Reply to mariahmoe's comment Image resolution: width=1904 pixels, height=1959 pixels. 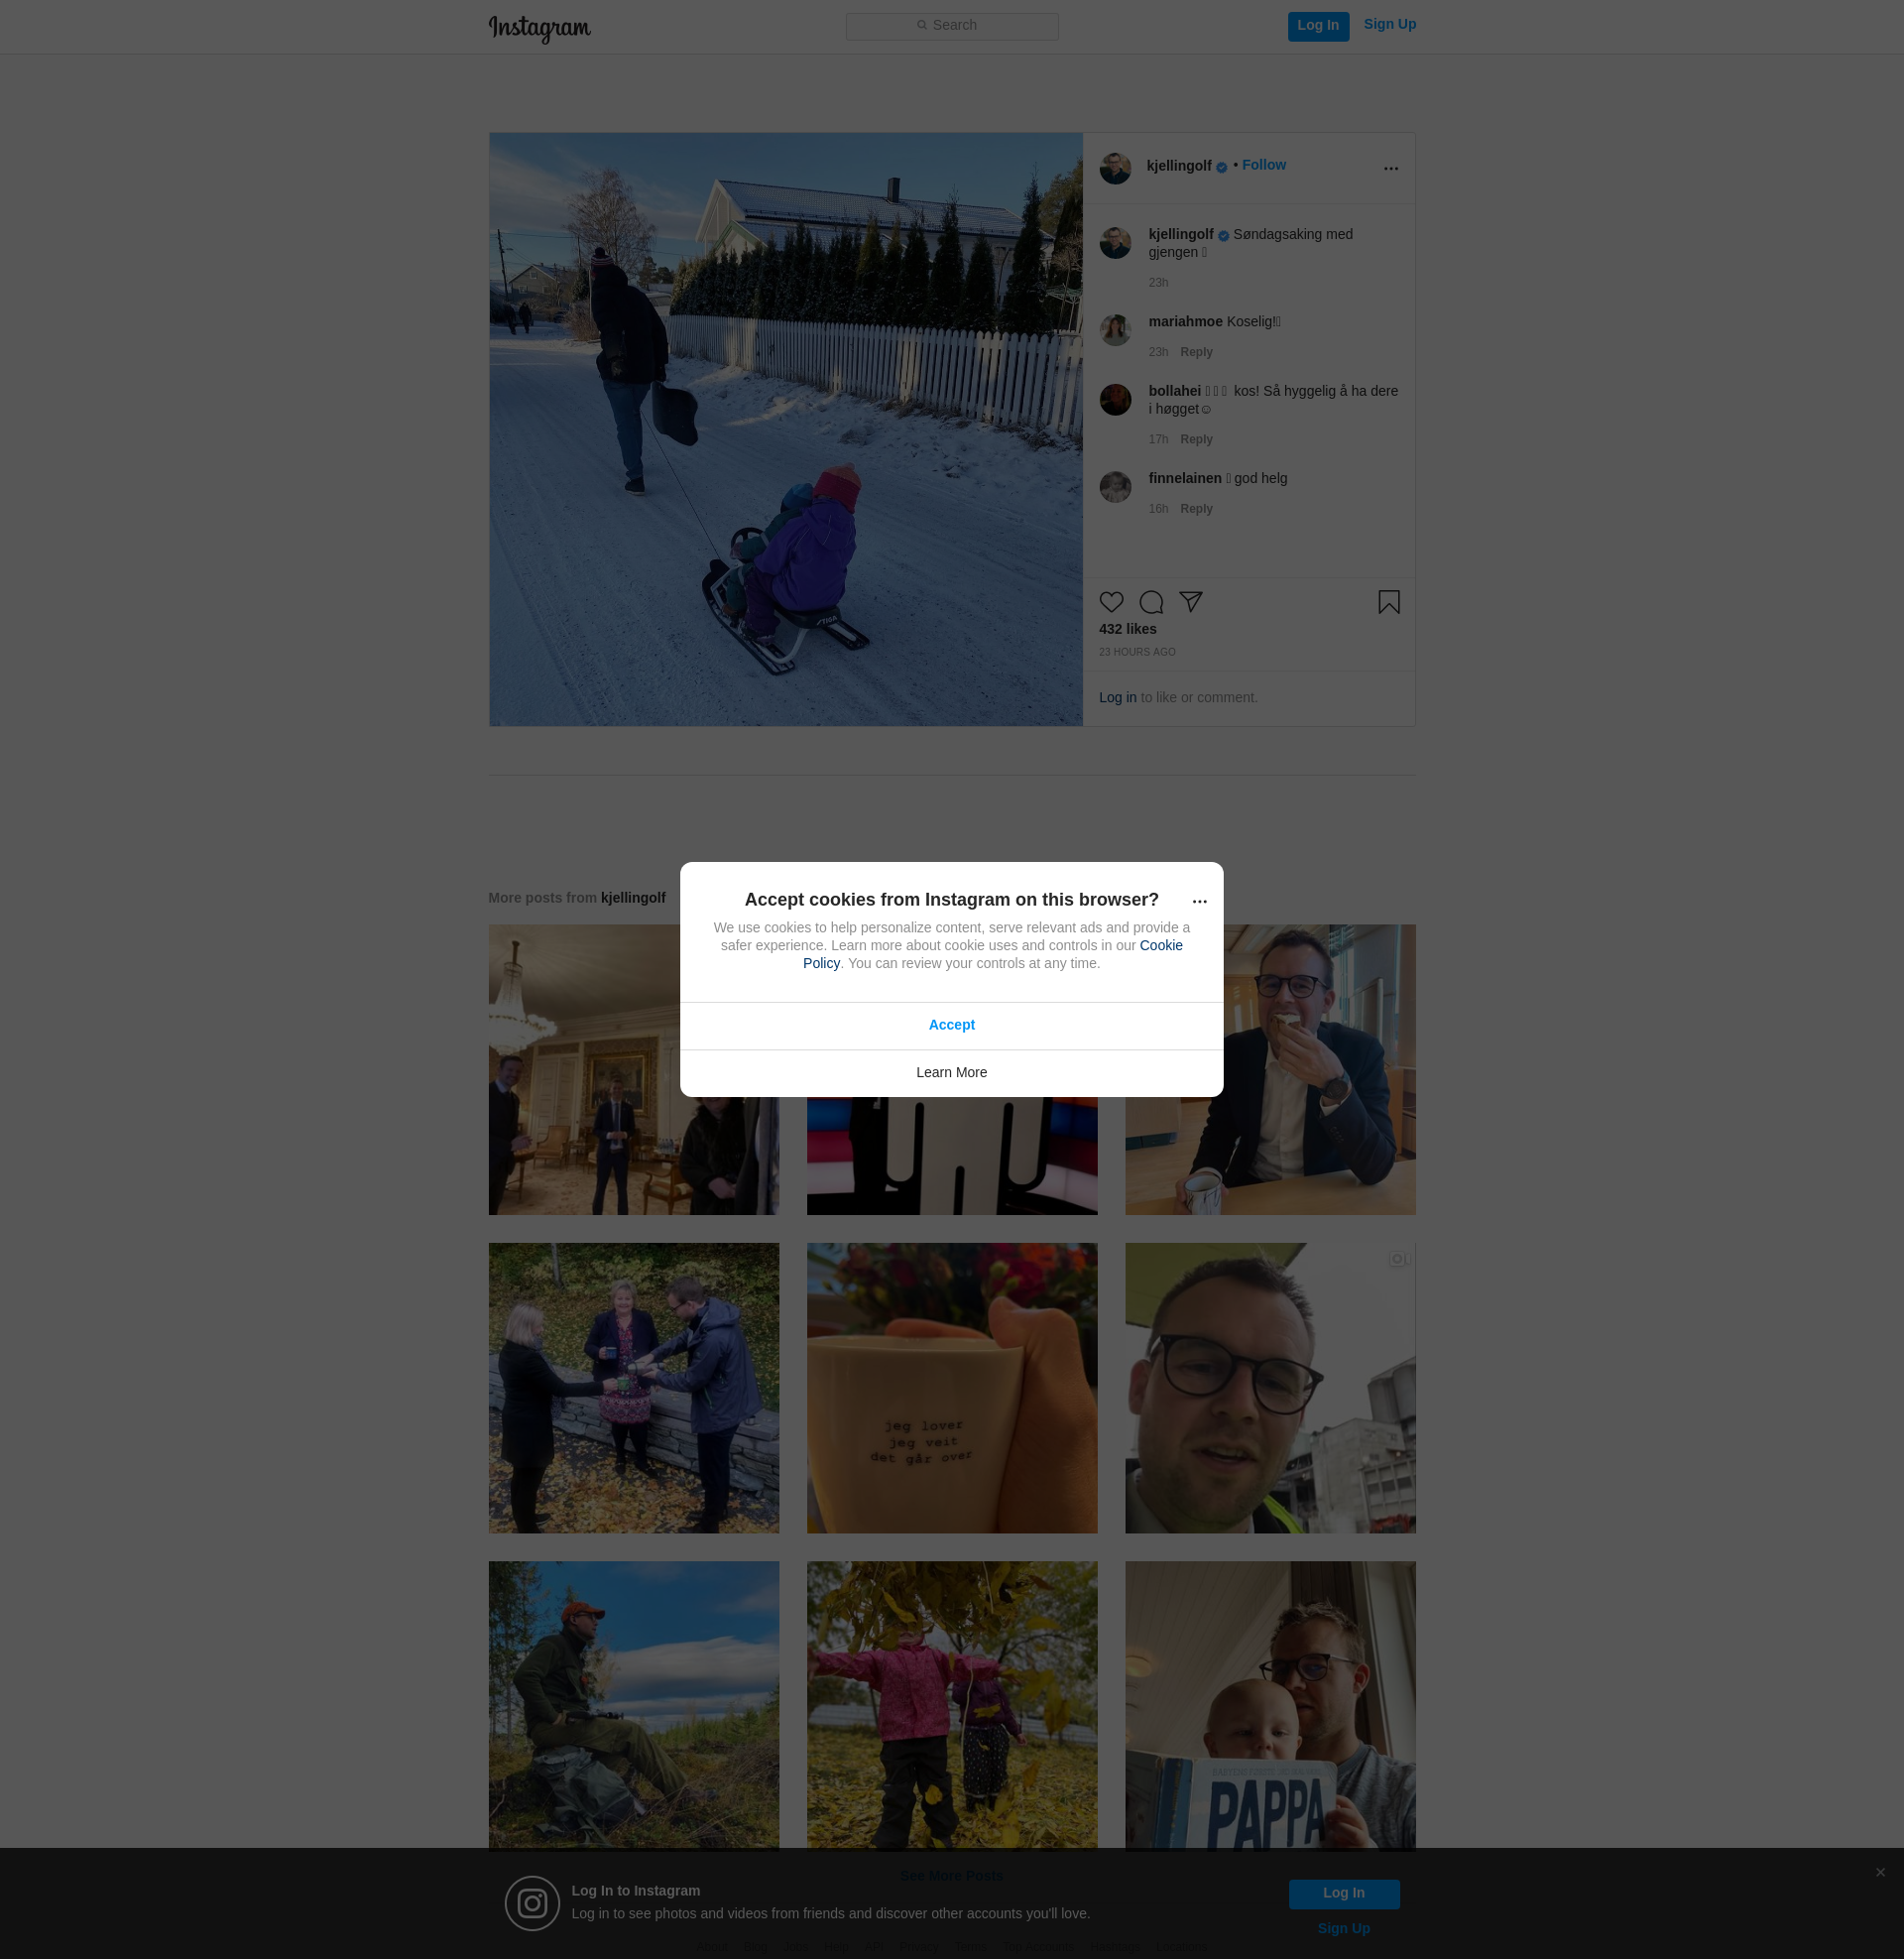point(1196,352)
